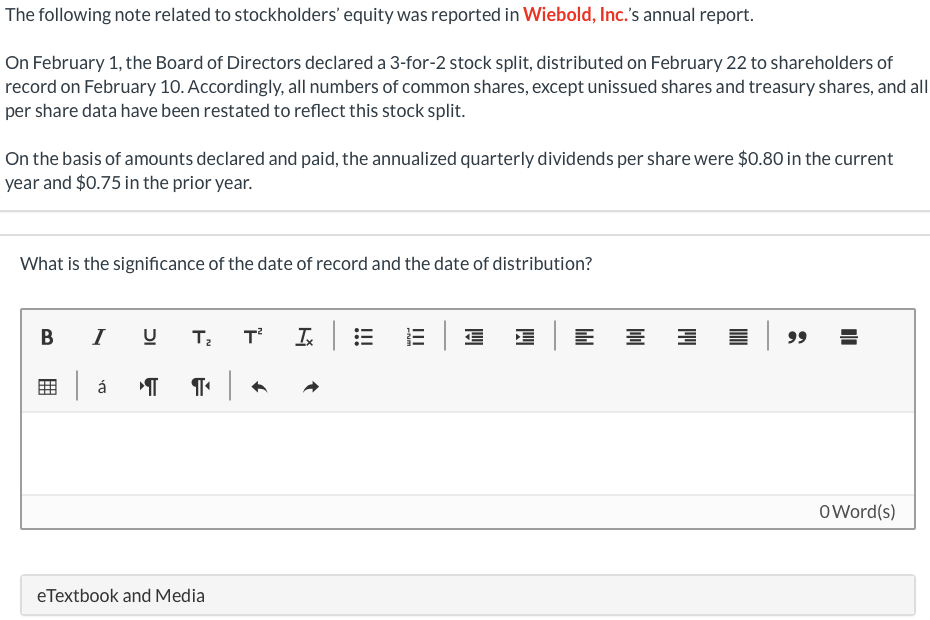Set right-to-left text direction

click(x=200, y=387)
